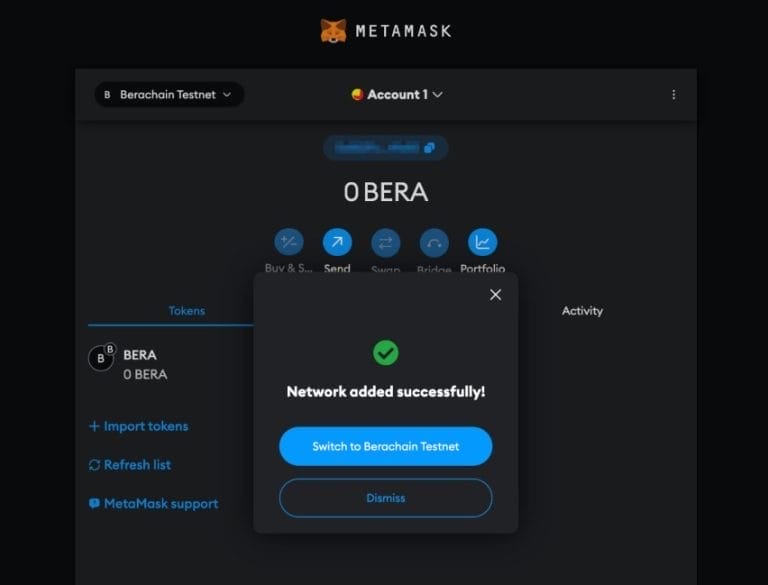Switch to the Tokens tab
This screenshot has height=585, width=768.
(x=187, y=311)
